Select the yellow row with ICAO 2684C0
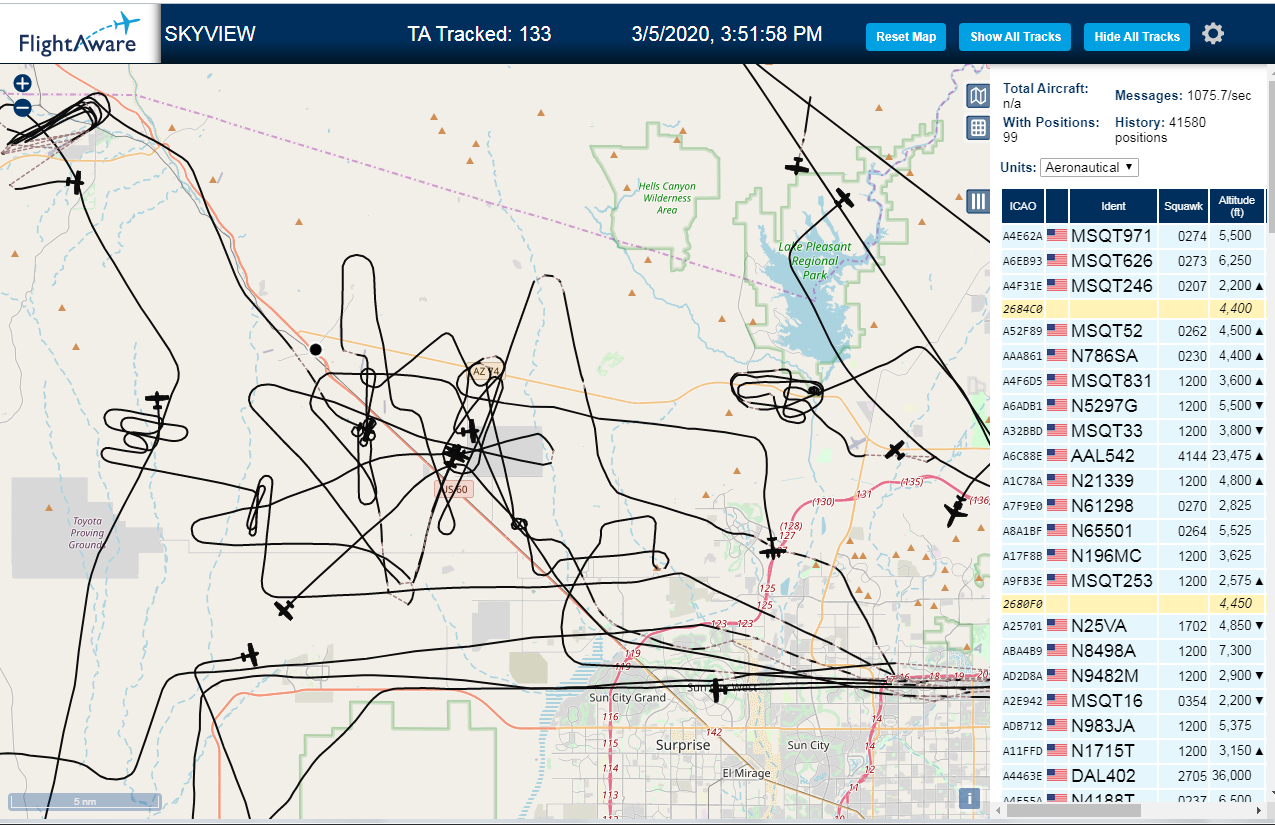Viewport: 1275px width, 825px height. pyautogui.click(x=1134, y=309)
